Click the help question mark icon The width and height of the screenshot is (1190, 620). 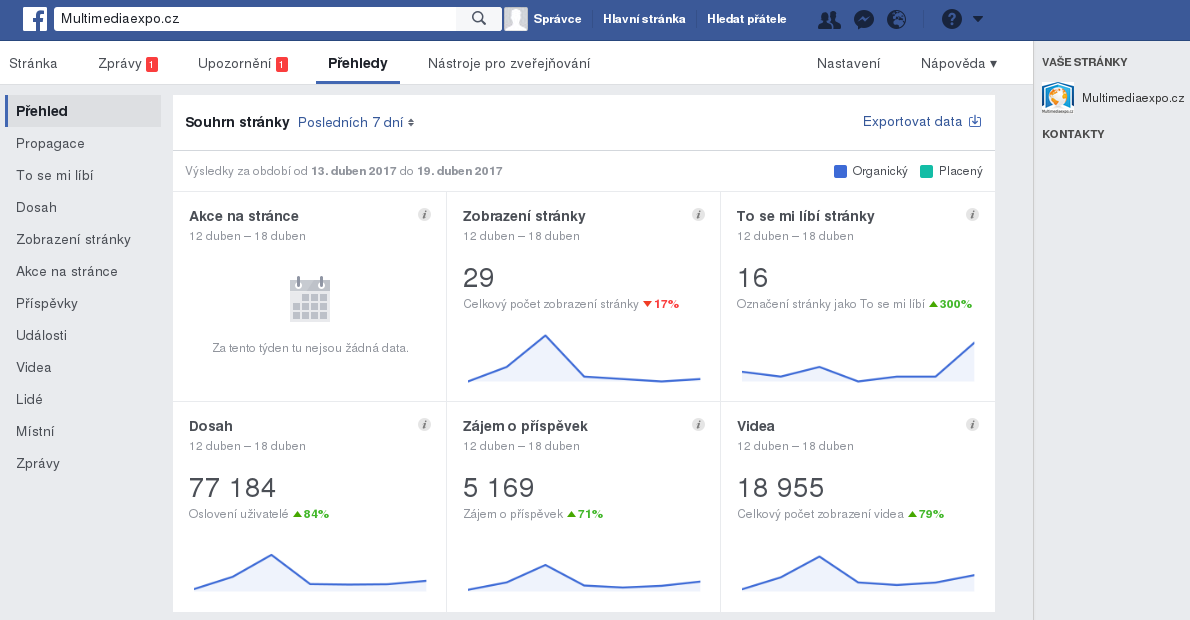point(952,19)
